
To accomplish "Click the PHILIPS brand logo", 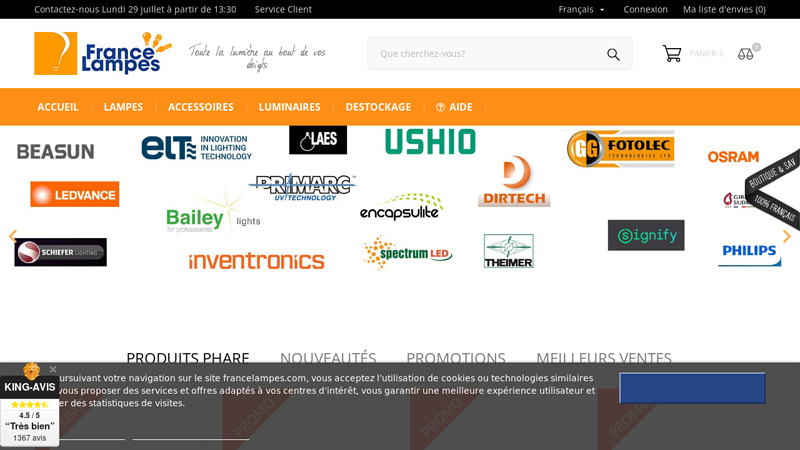I will click(x=749, y=255).
